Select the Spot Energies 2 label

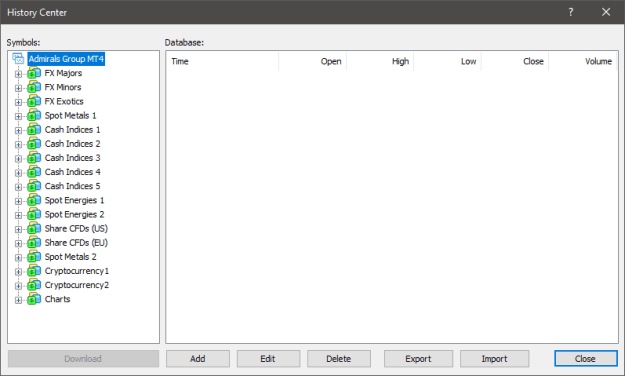click(x=75, y=215)
